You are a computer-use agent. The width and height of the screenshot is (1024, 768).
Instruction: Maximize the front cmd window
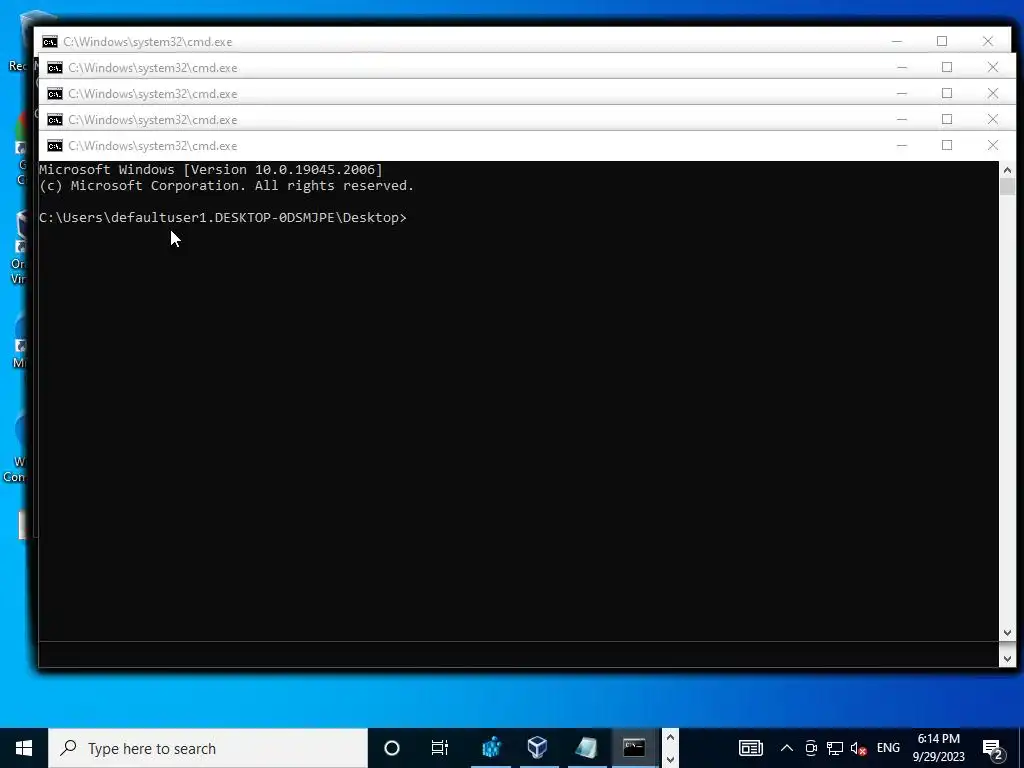tap(947, 146)
